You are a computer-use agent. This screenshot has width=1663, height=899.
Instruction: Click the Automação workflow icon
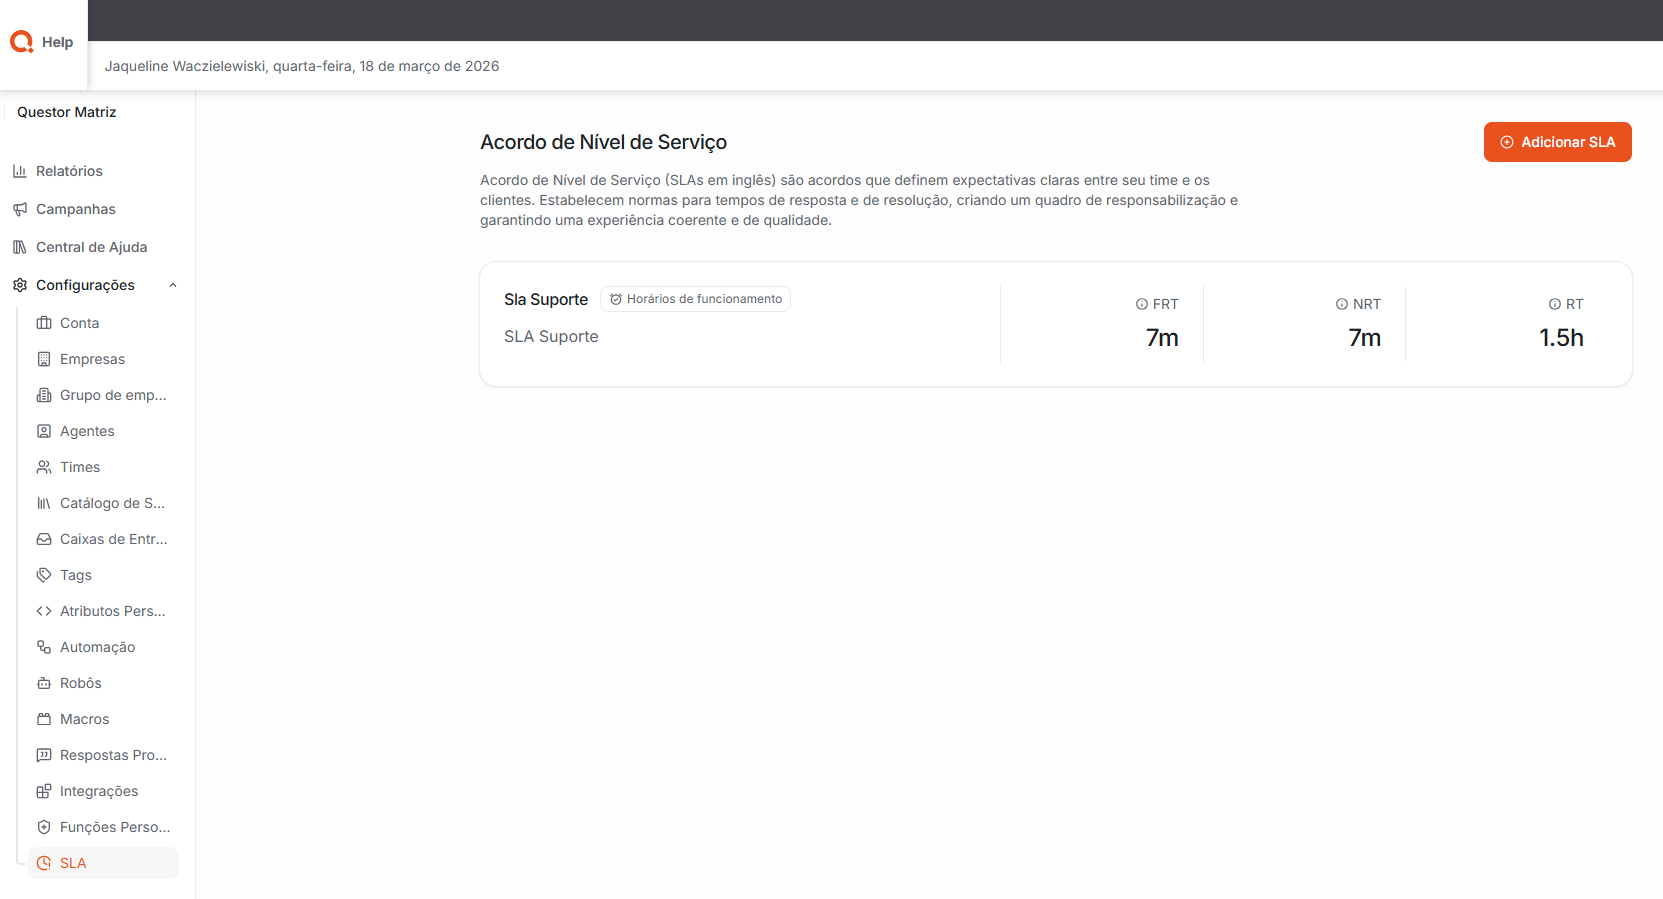(44, 647)
